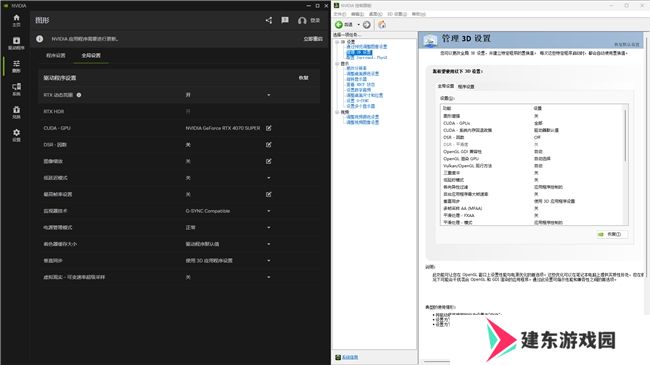Open Back history dropdown arrow in Control Panel

pos(359,25)
